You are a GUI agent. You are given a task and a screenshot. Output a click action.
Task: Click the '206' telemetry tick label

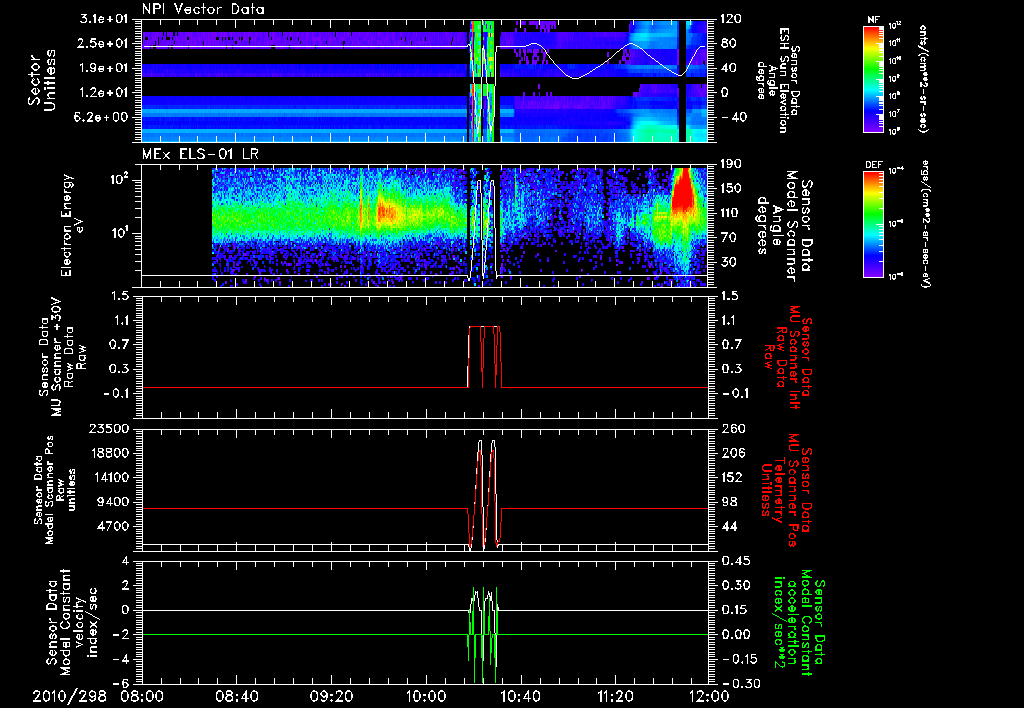click(x=731, y=453)
